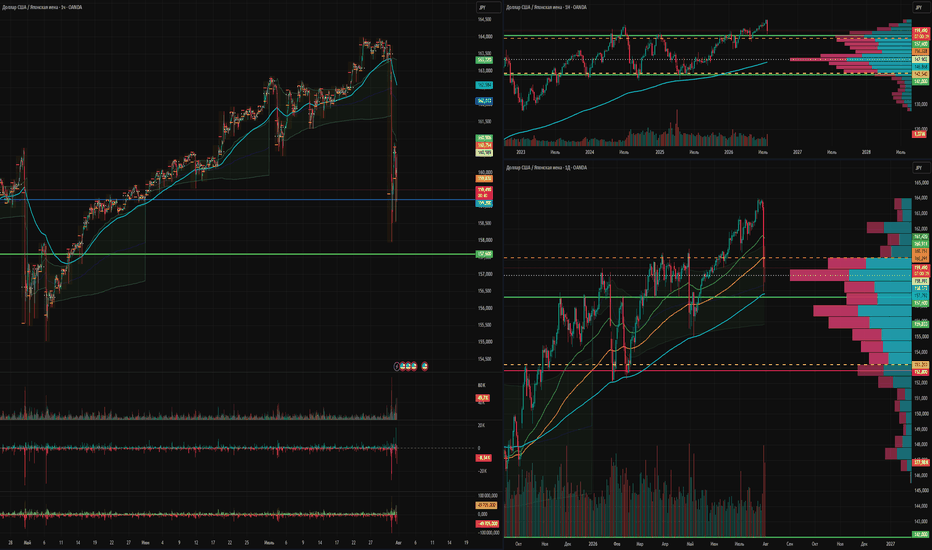Click the second flag event icon after the lightning marker

point(408,366)
